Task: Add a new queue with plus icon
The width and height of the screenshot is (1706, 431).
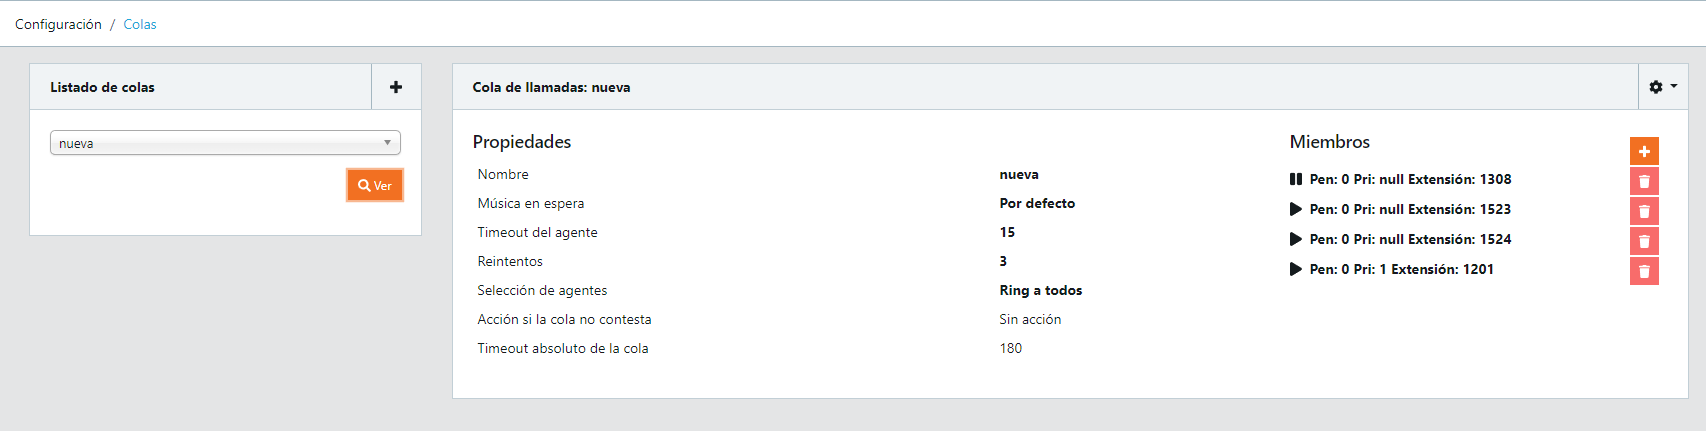Action: click(396, 87)
